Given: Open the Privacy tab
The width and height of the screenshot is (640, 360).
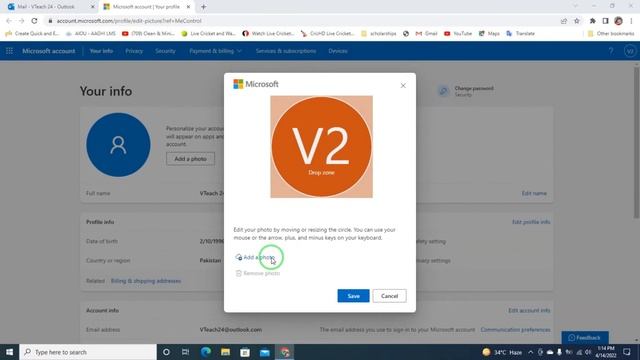Looking at the screenshot, I should [x=134, y=51].
